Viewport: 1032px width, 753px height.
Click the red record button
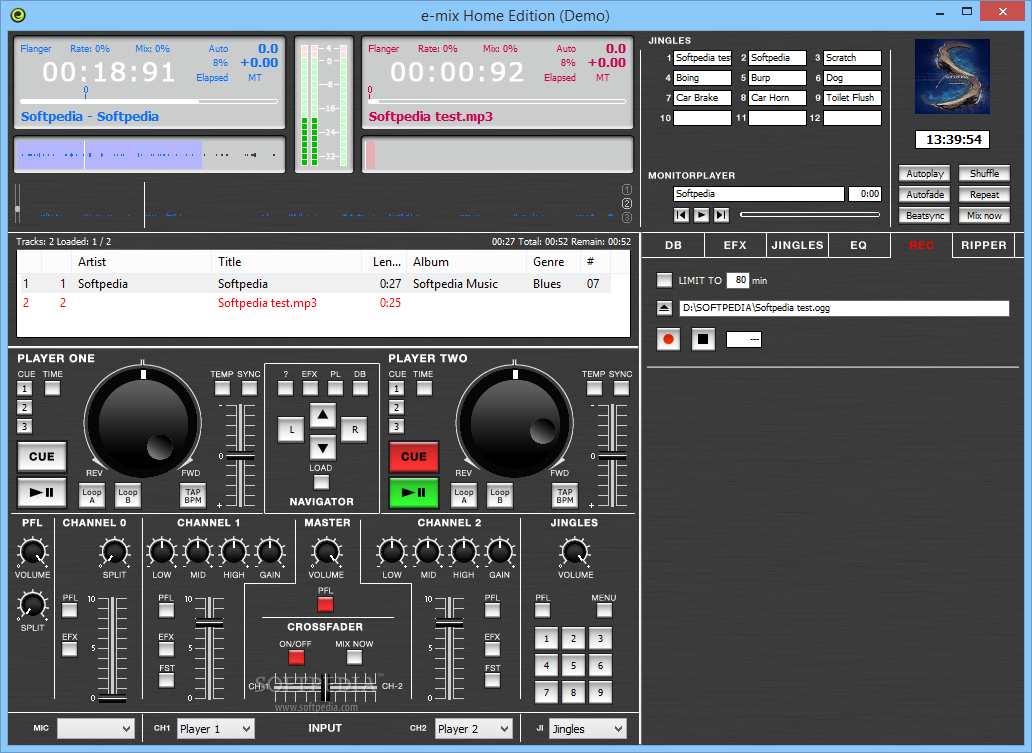coord(668,339)
